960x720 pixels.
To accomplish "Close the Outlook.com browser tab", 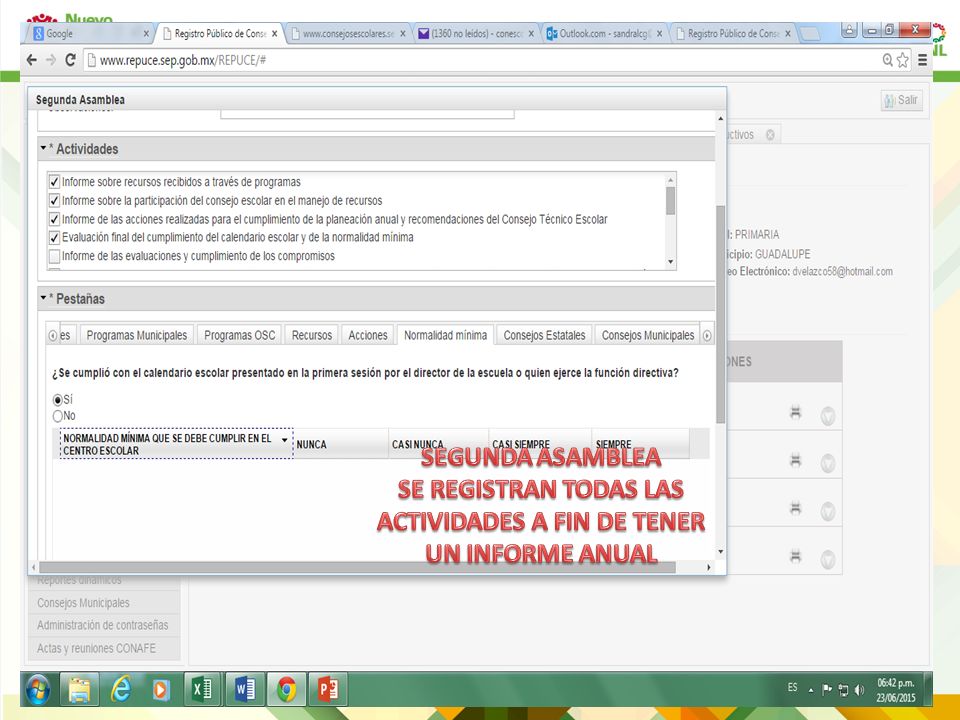I will (659, 34).
